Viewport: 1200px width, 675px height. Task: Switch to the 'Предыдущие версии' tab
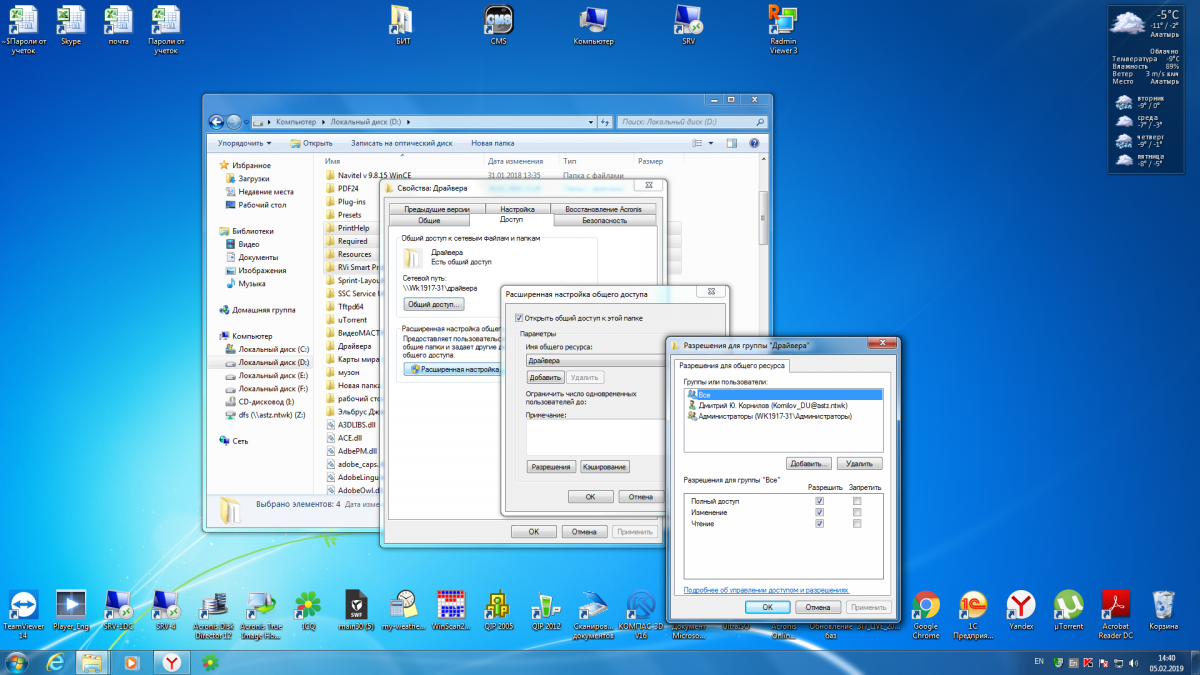pyautogui.click(x=437, y=209)
